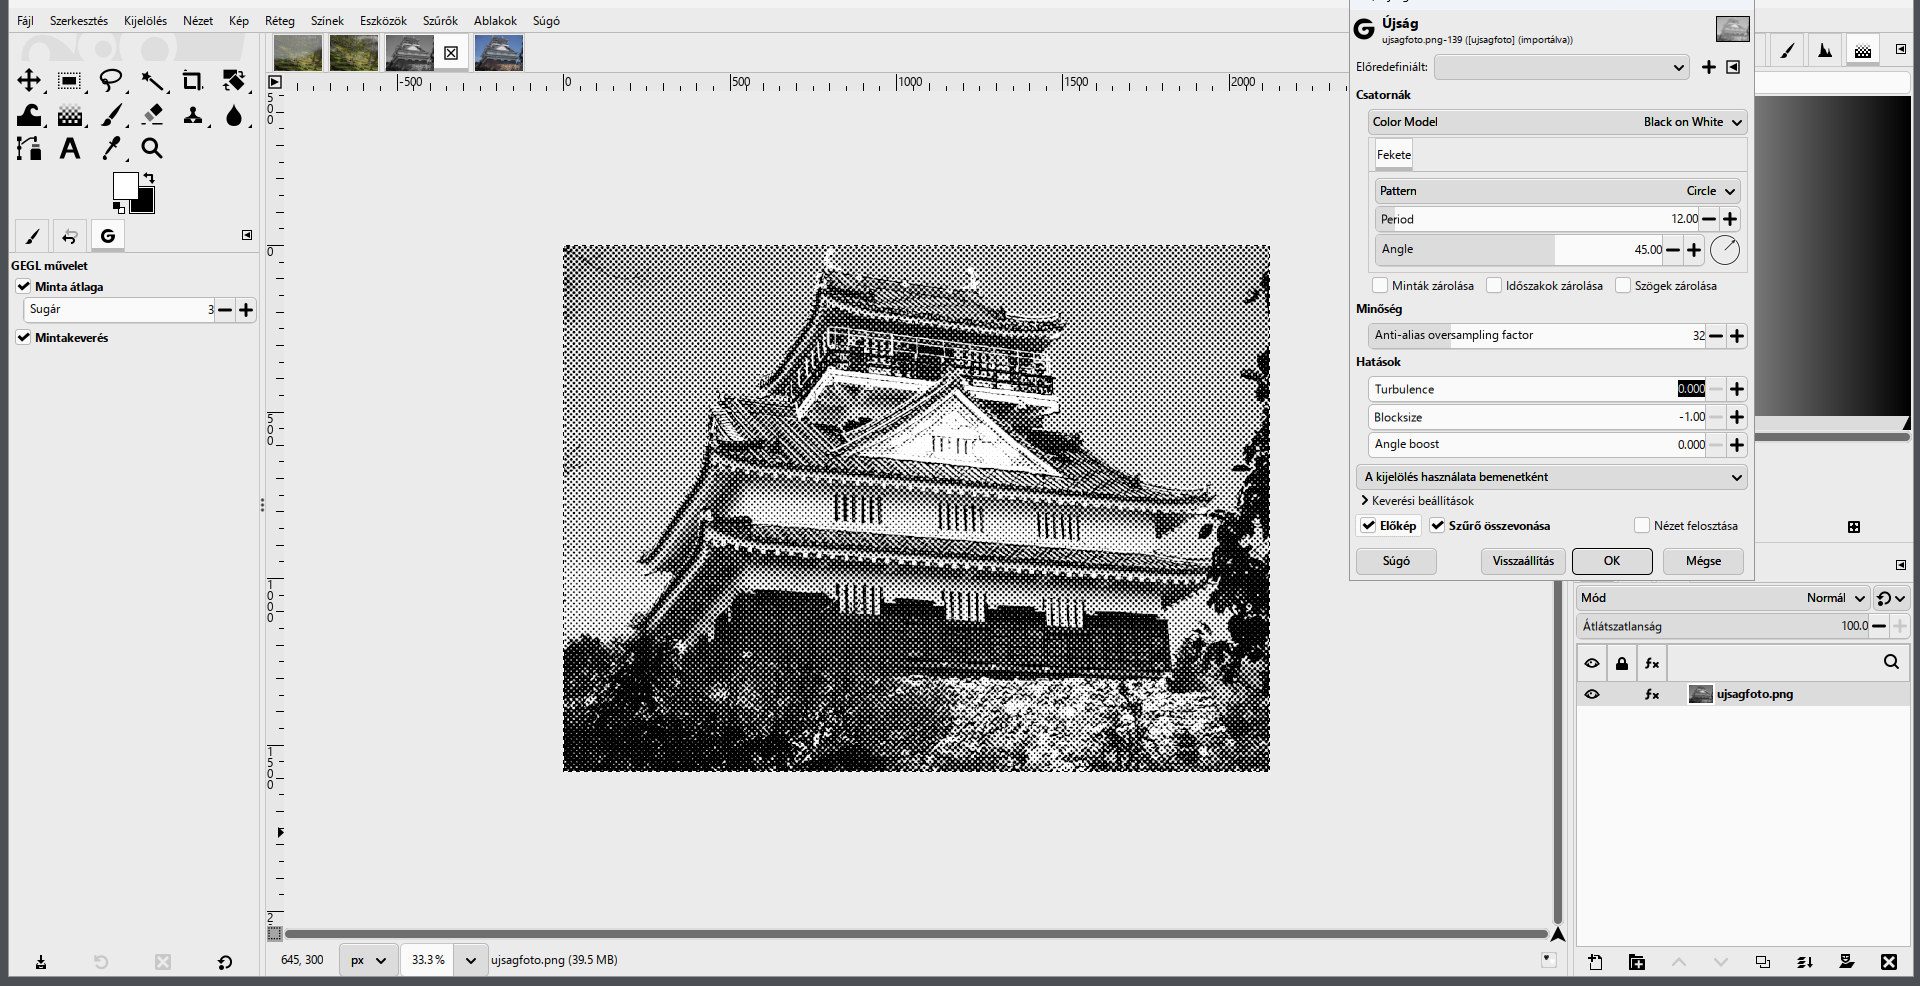Image resolution: width=1920 pixels, height=986 pixels.
Task: Select the Free Select lasso tool
Action: (111, 81)
